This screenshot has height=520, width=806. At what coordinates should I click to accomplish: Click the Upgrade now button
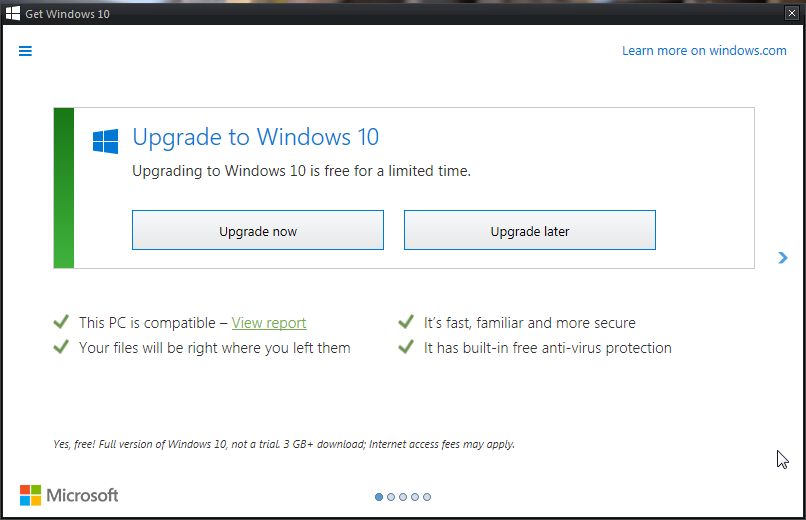(x=258, y=230)
